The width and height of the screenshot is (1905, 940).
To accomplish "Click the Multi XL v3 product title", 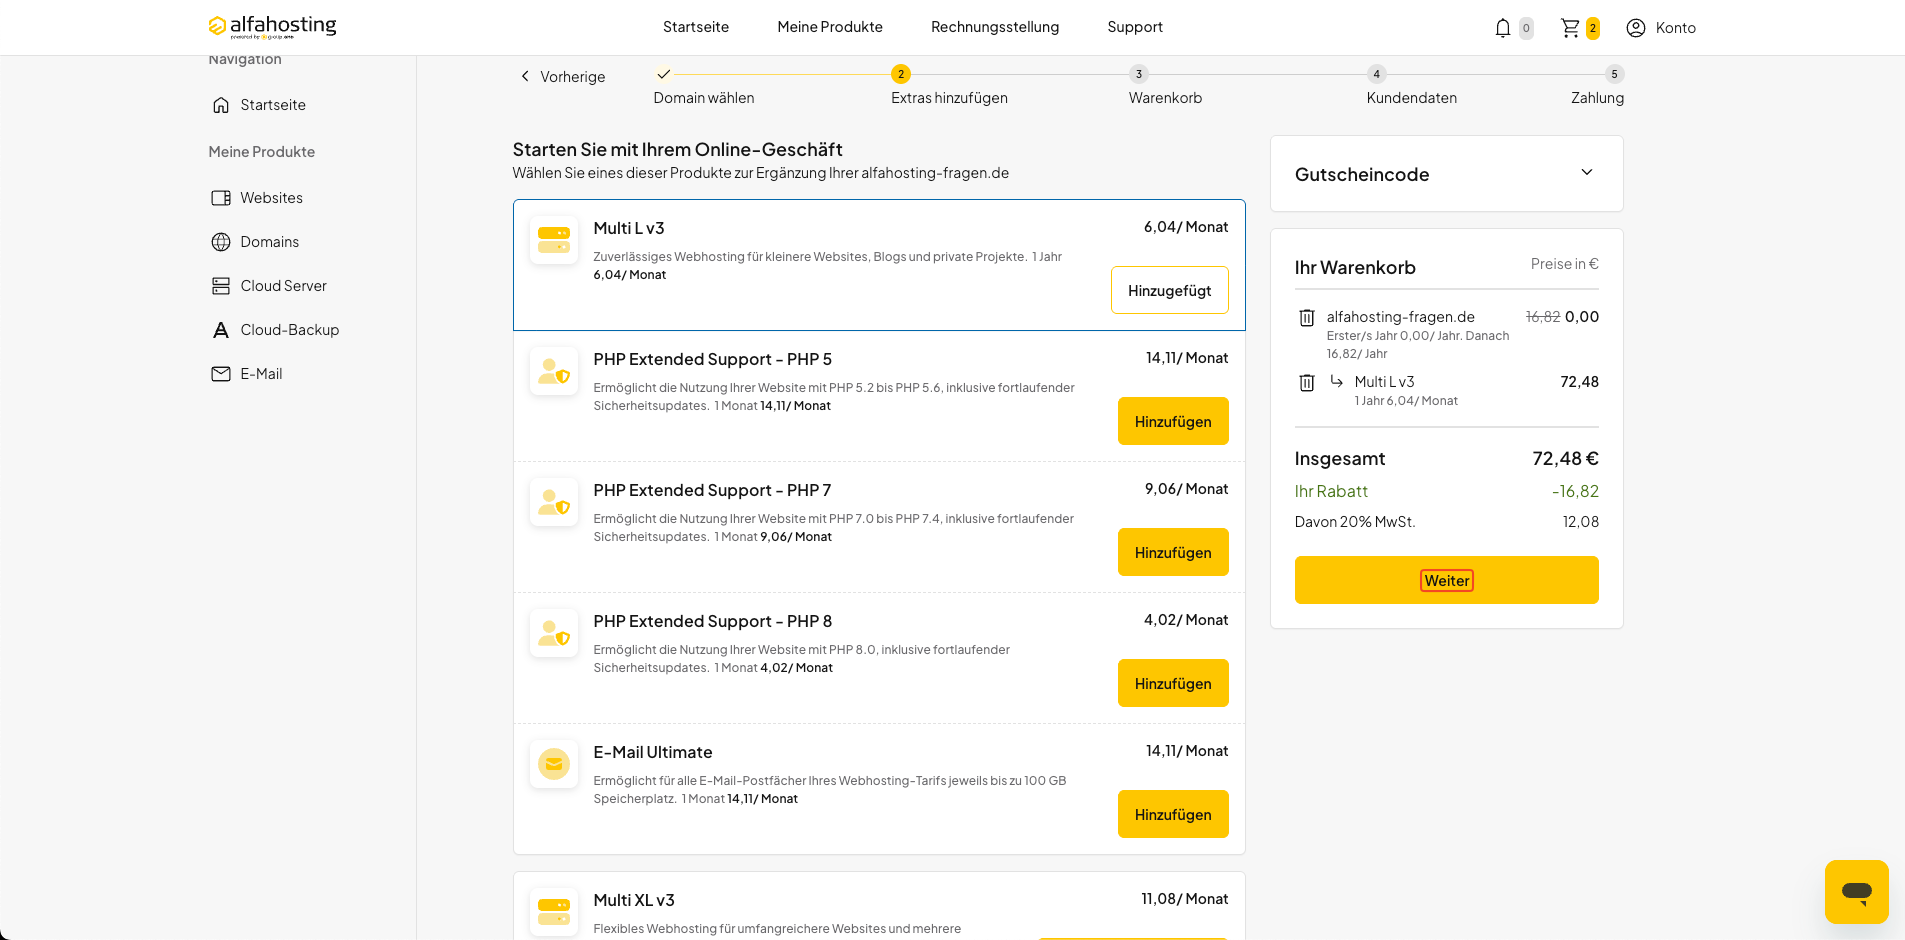I will (634, 900).
